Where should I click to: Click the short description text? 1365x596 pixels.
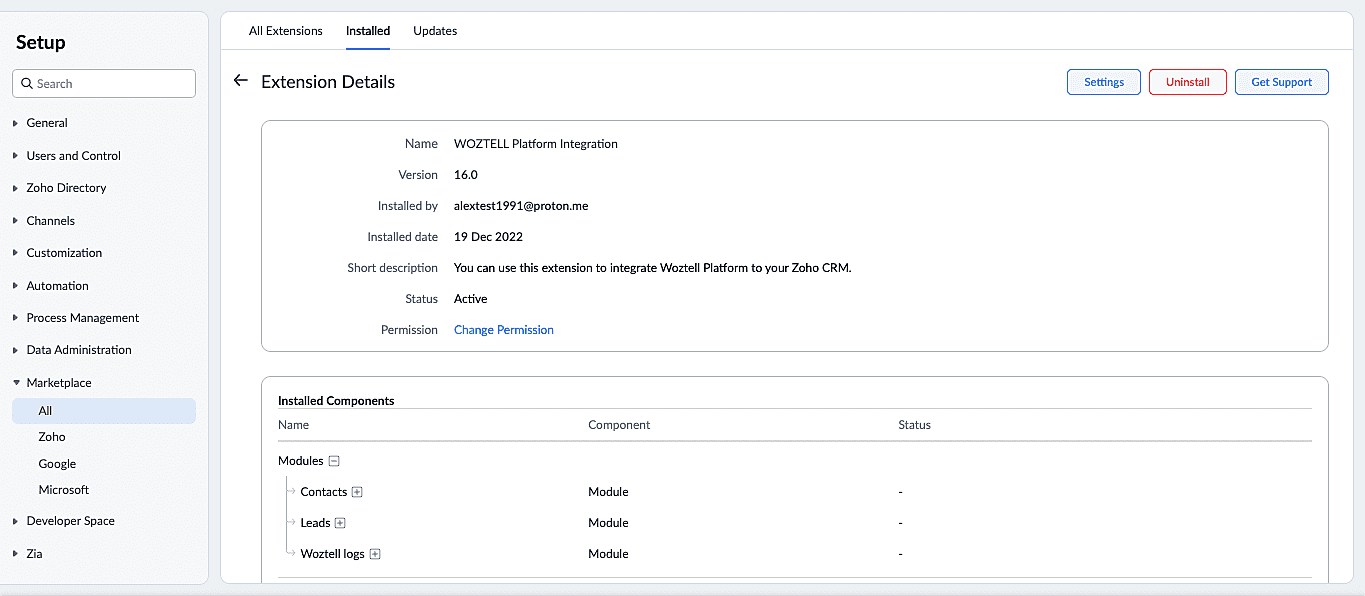pyautogui.click(x=653, y=268)
